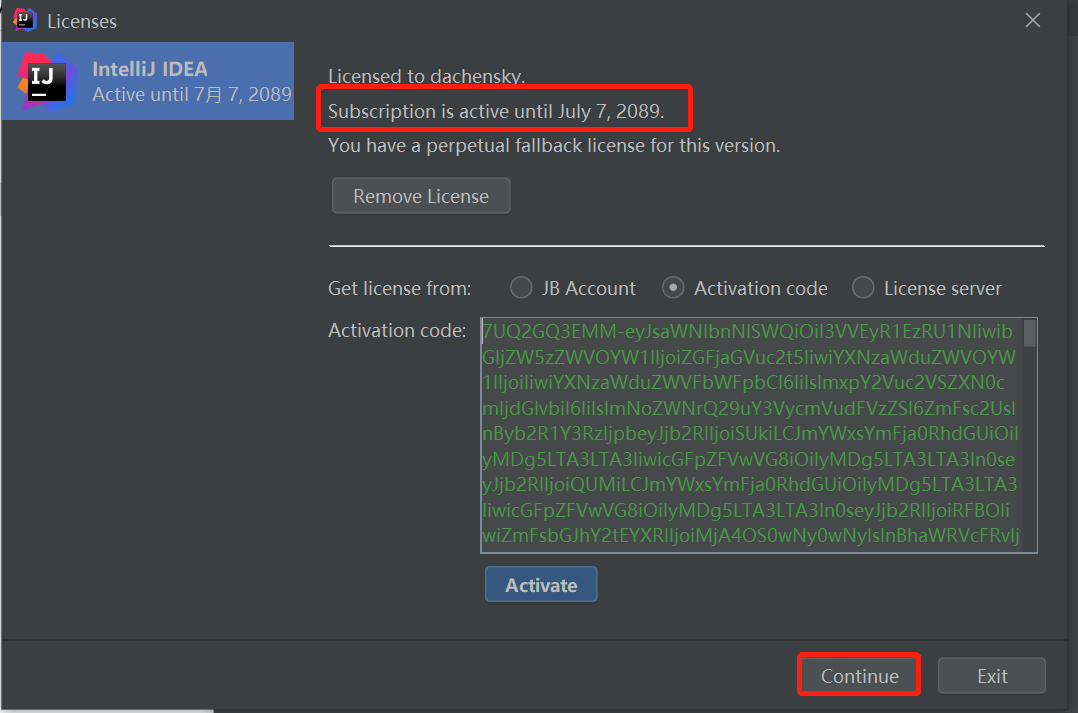This screenshot has height=713, width=1078.
Task: Click the 'Get license from:' label
Action: point(399,288)
